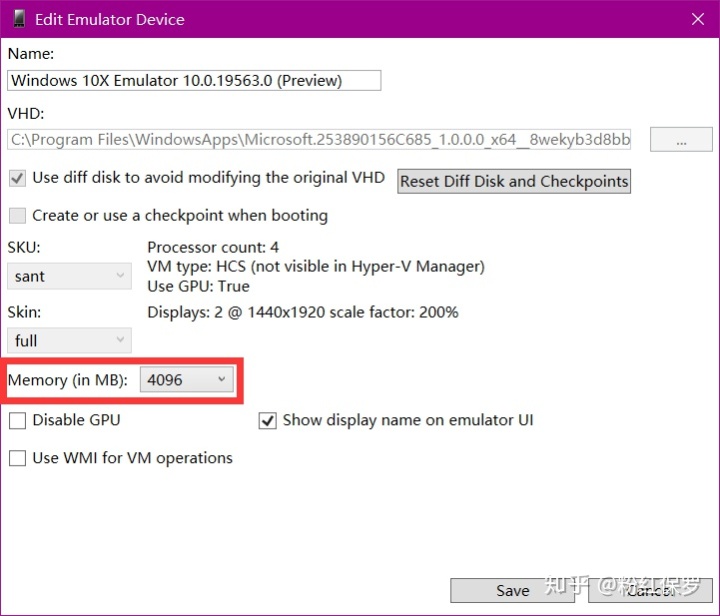Viewport: 720px width, 616px height.
Task: Expand the Memory (in MB) dropdown
Action: click(186, 380)
